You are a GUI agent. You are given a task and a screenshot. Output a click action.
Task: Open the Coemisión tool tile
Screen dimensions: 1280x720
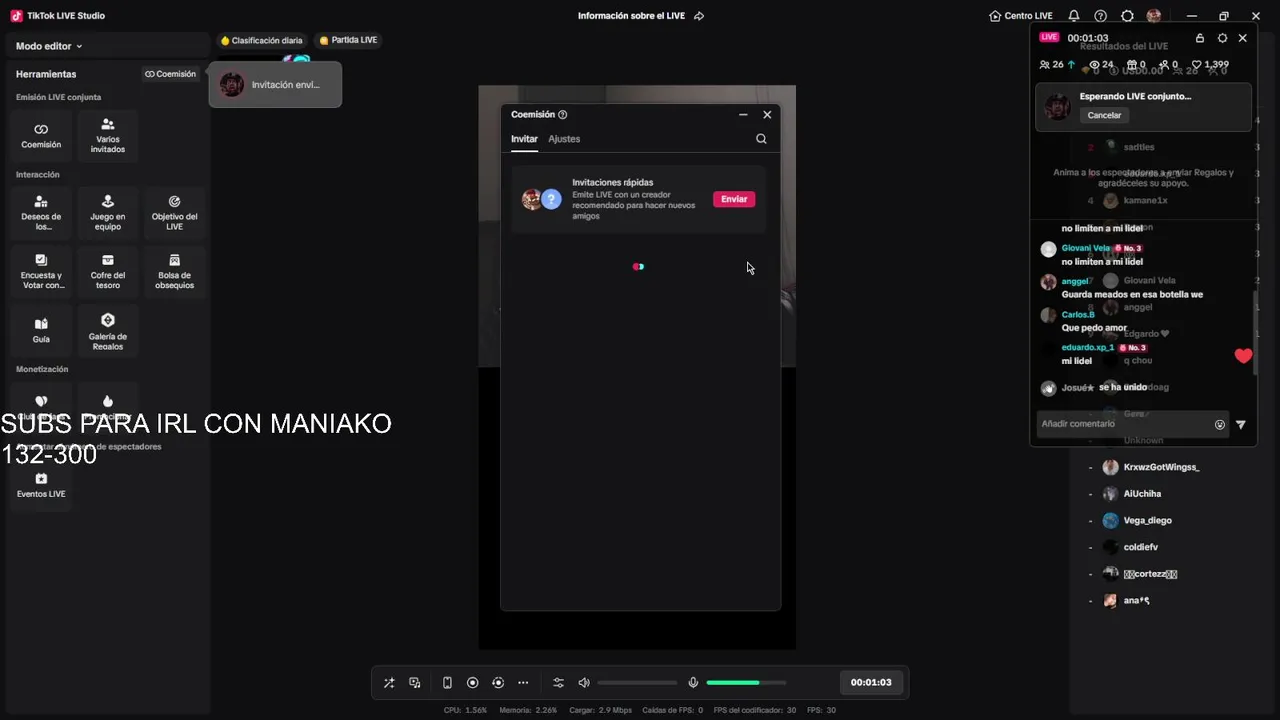click(41, 136)
